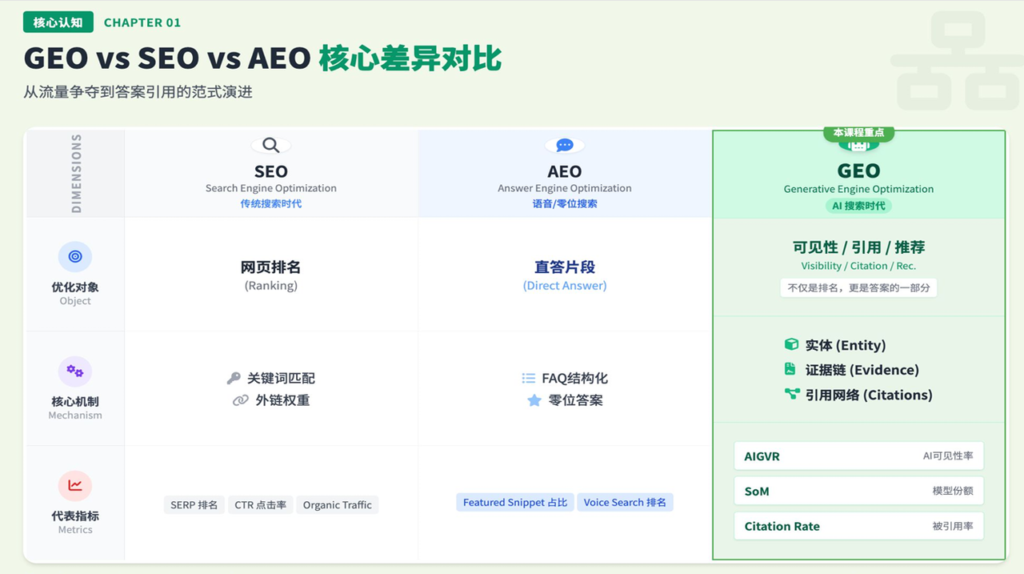Click the target icon above 优化对象

pos(75,257)
